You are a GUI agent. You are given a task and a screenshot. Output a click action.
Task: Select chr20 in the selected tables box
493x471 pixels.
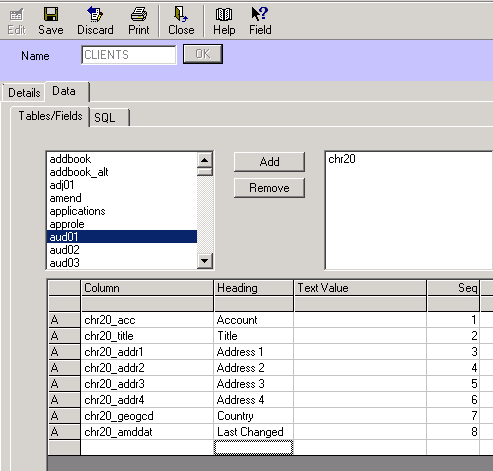342,159
